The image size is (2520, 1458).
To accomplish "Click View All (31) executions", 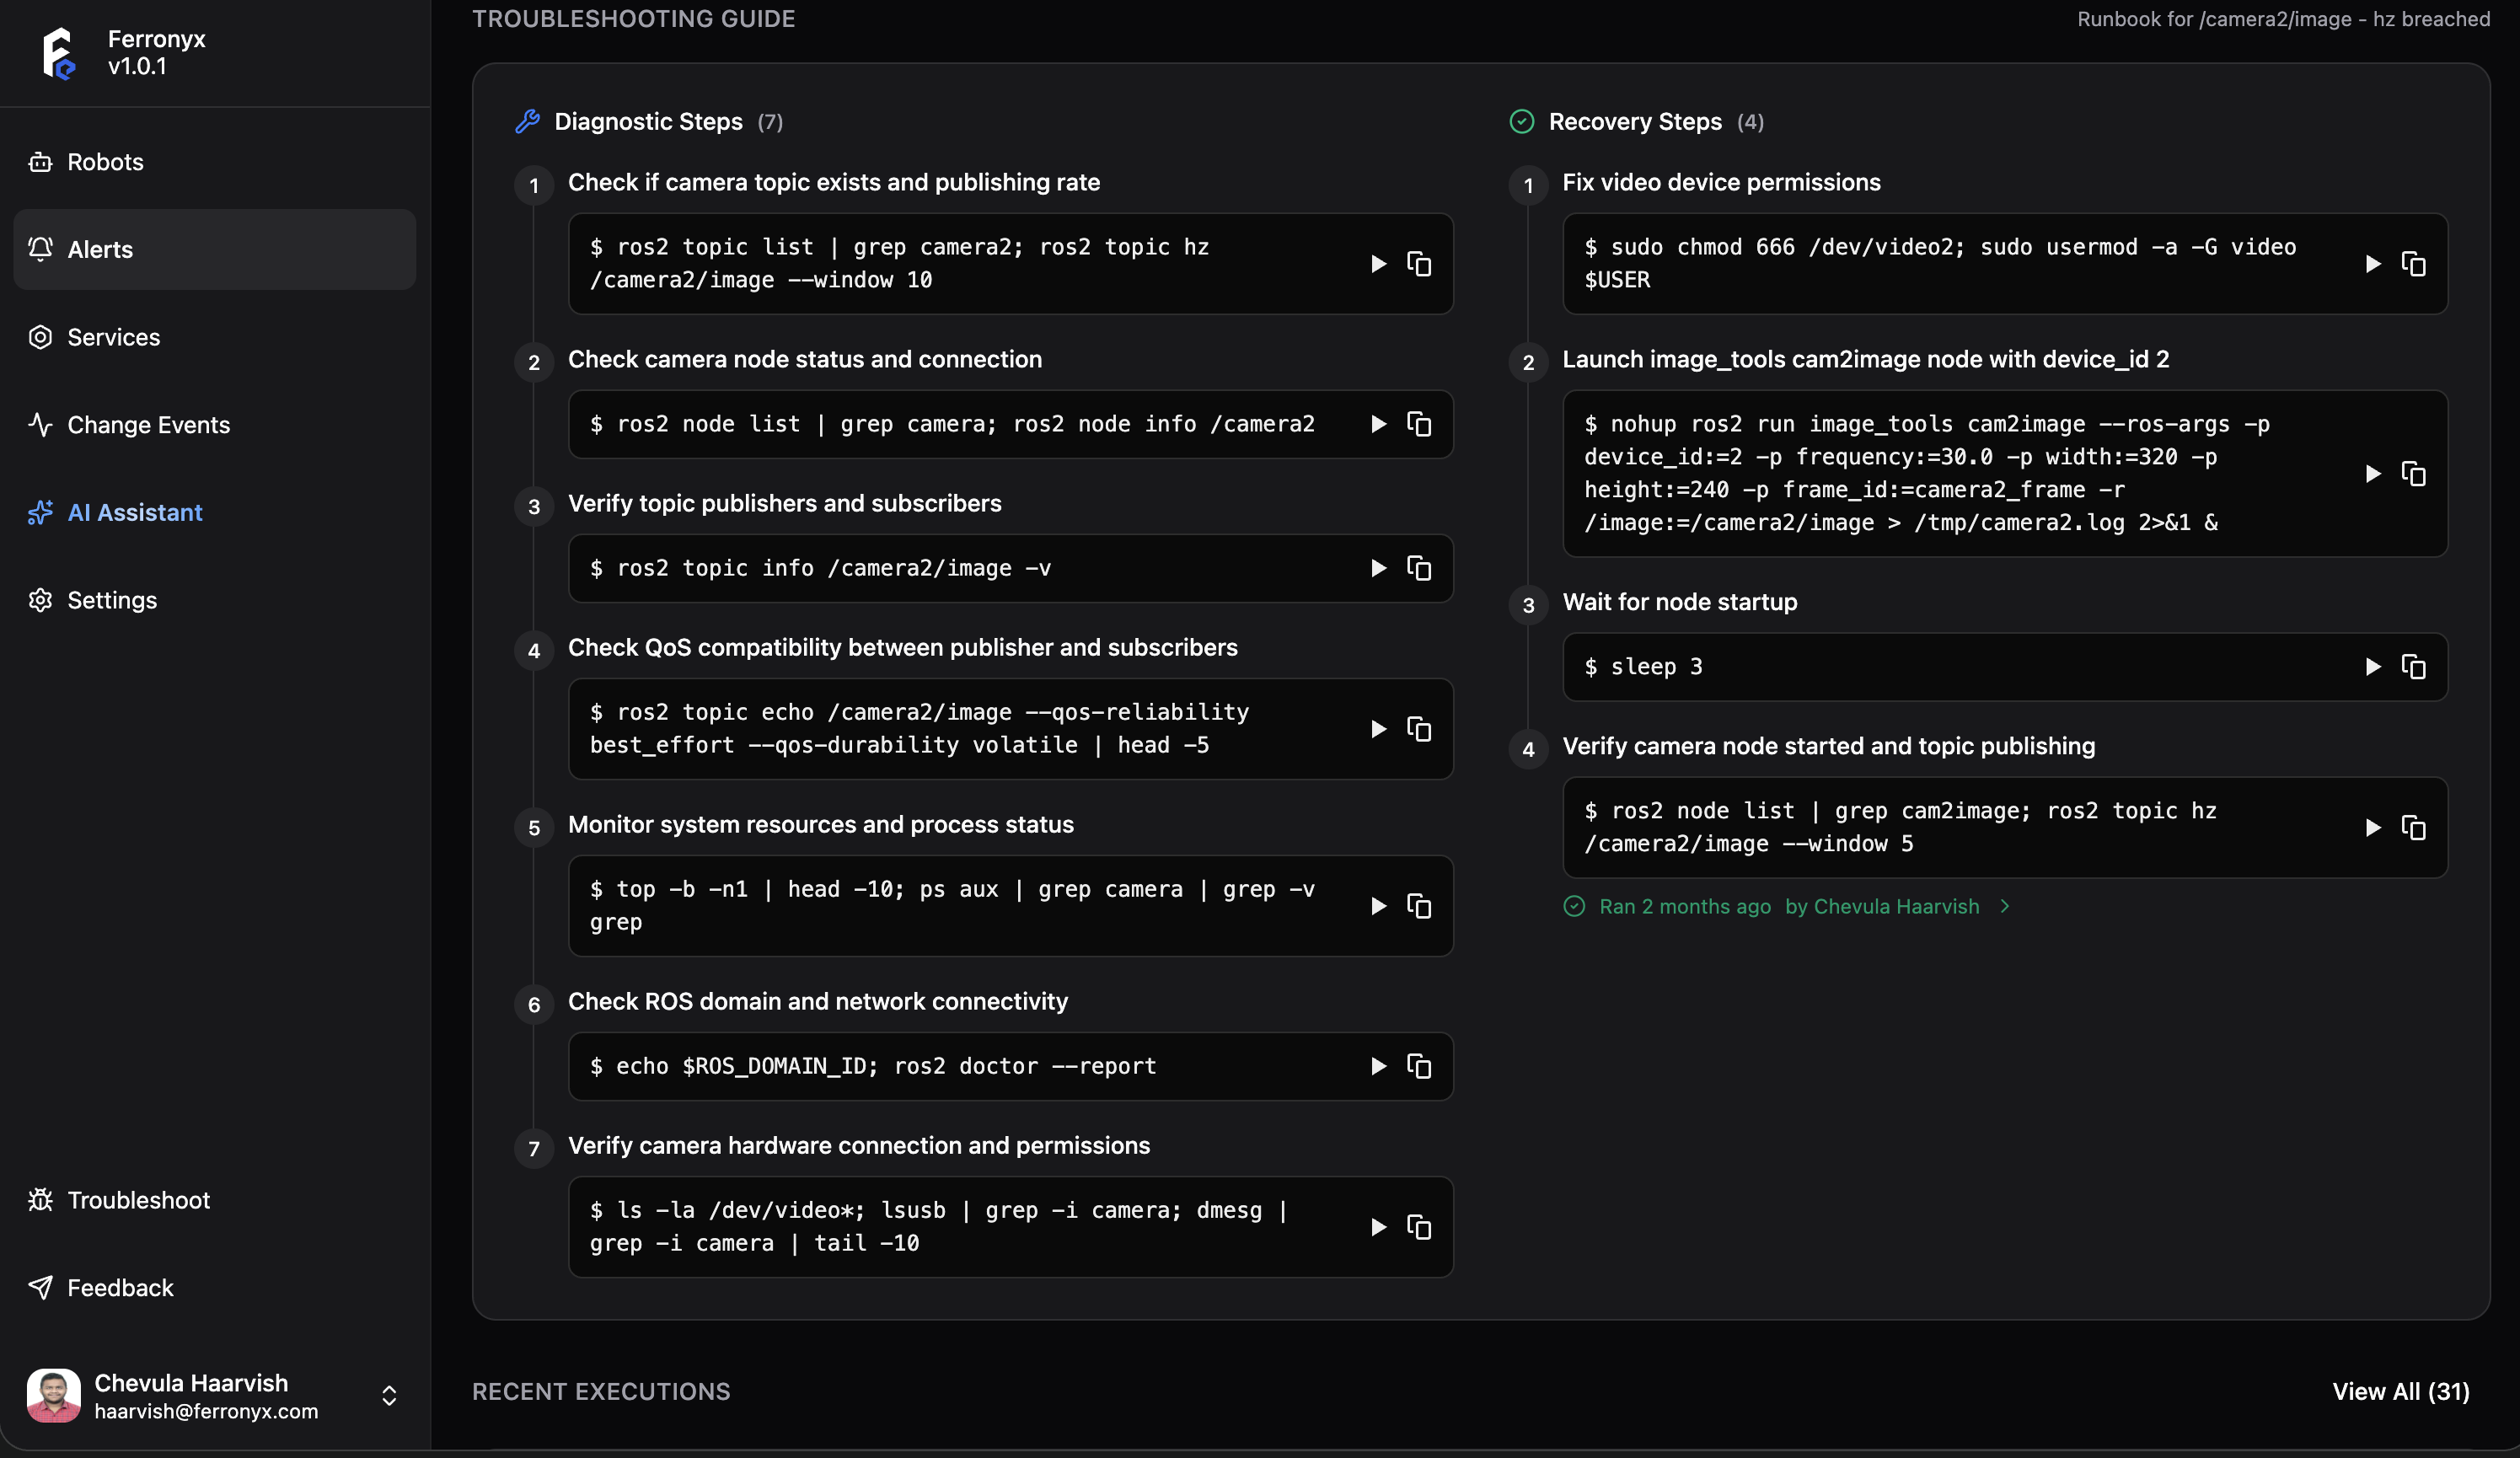I will 2400,1392.
